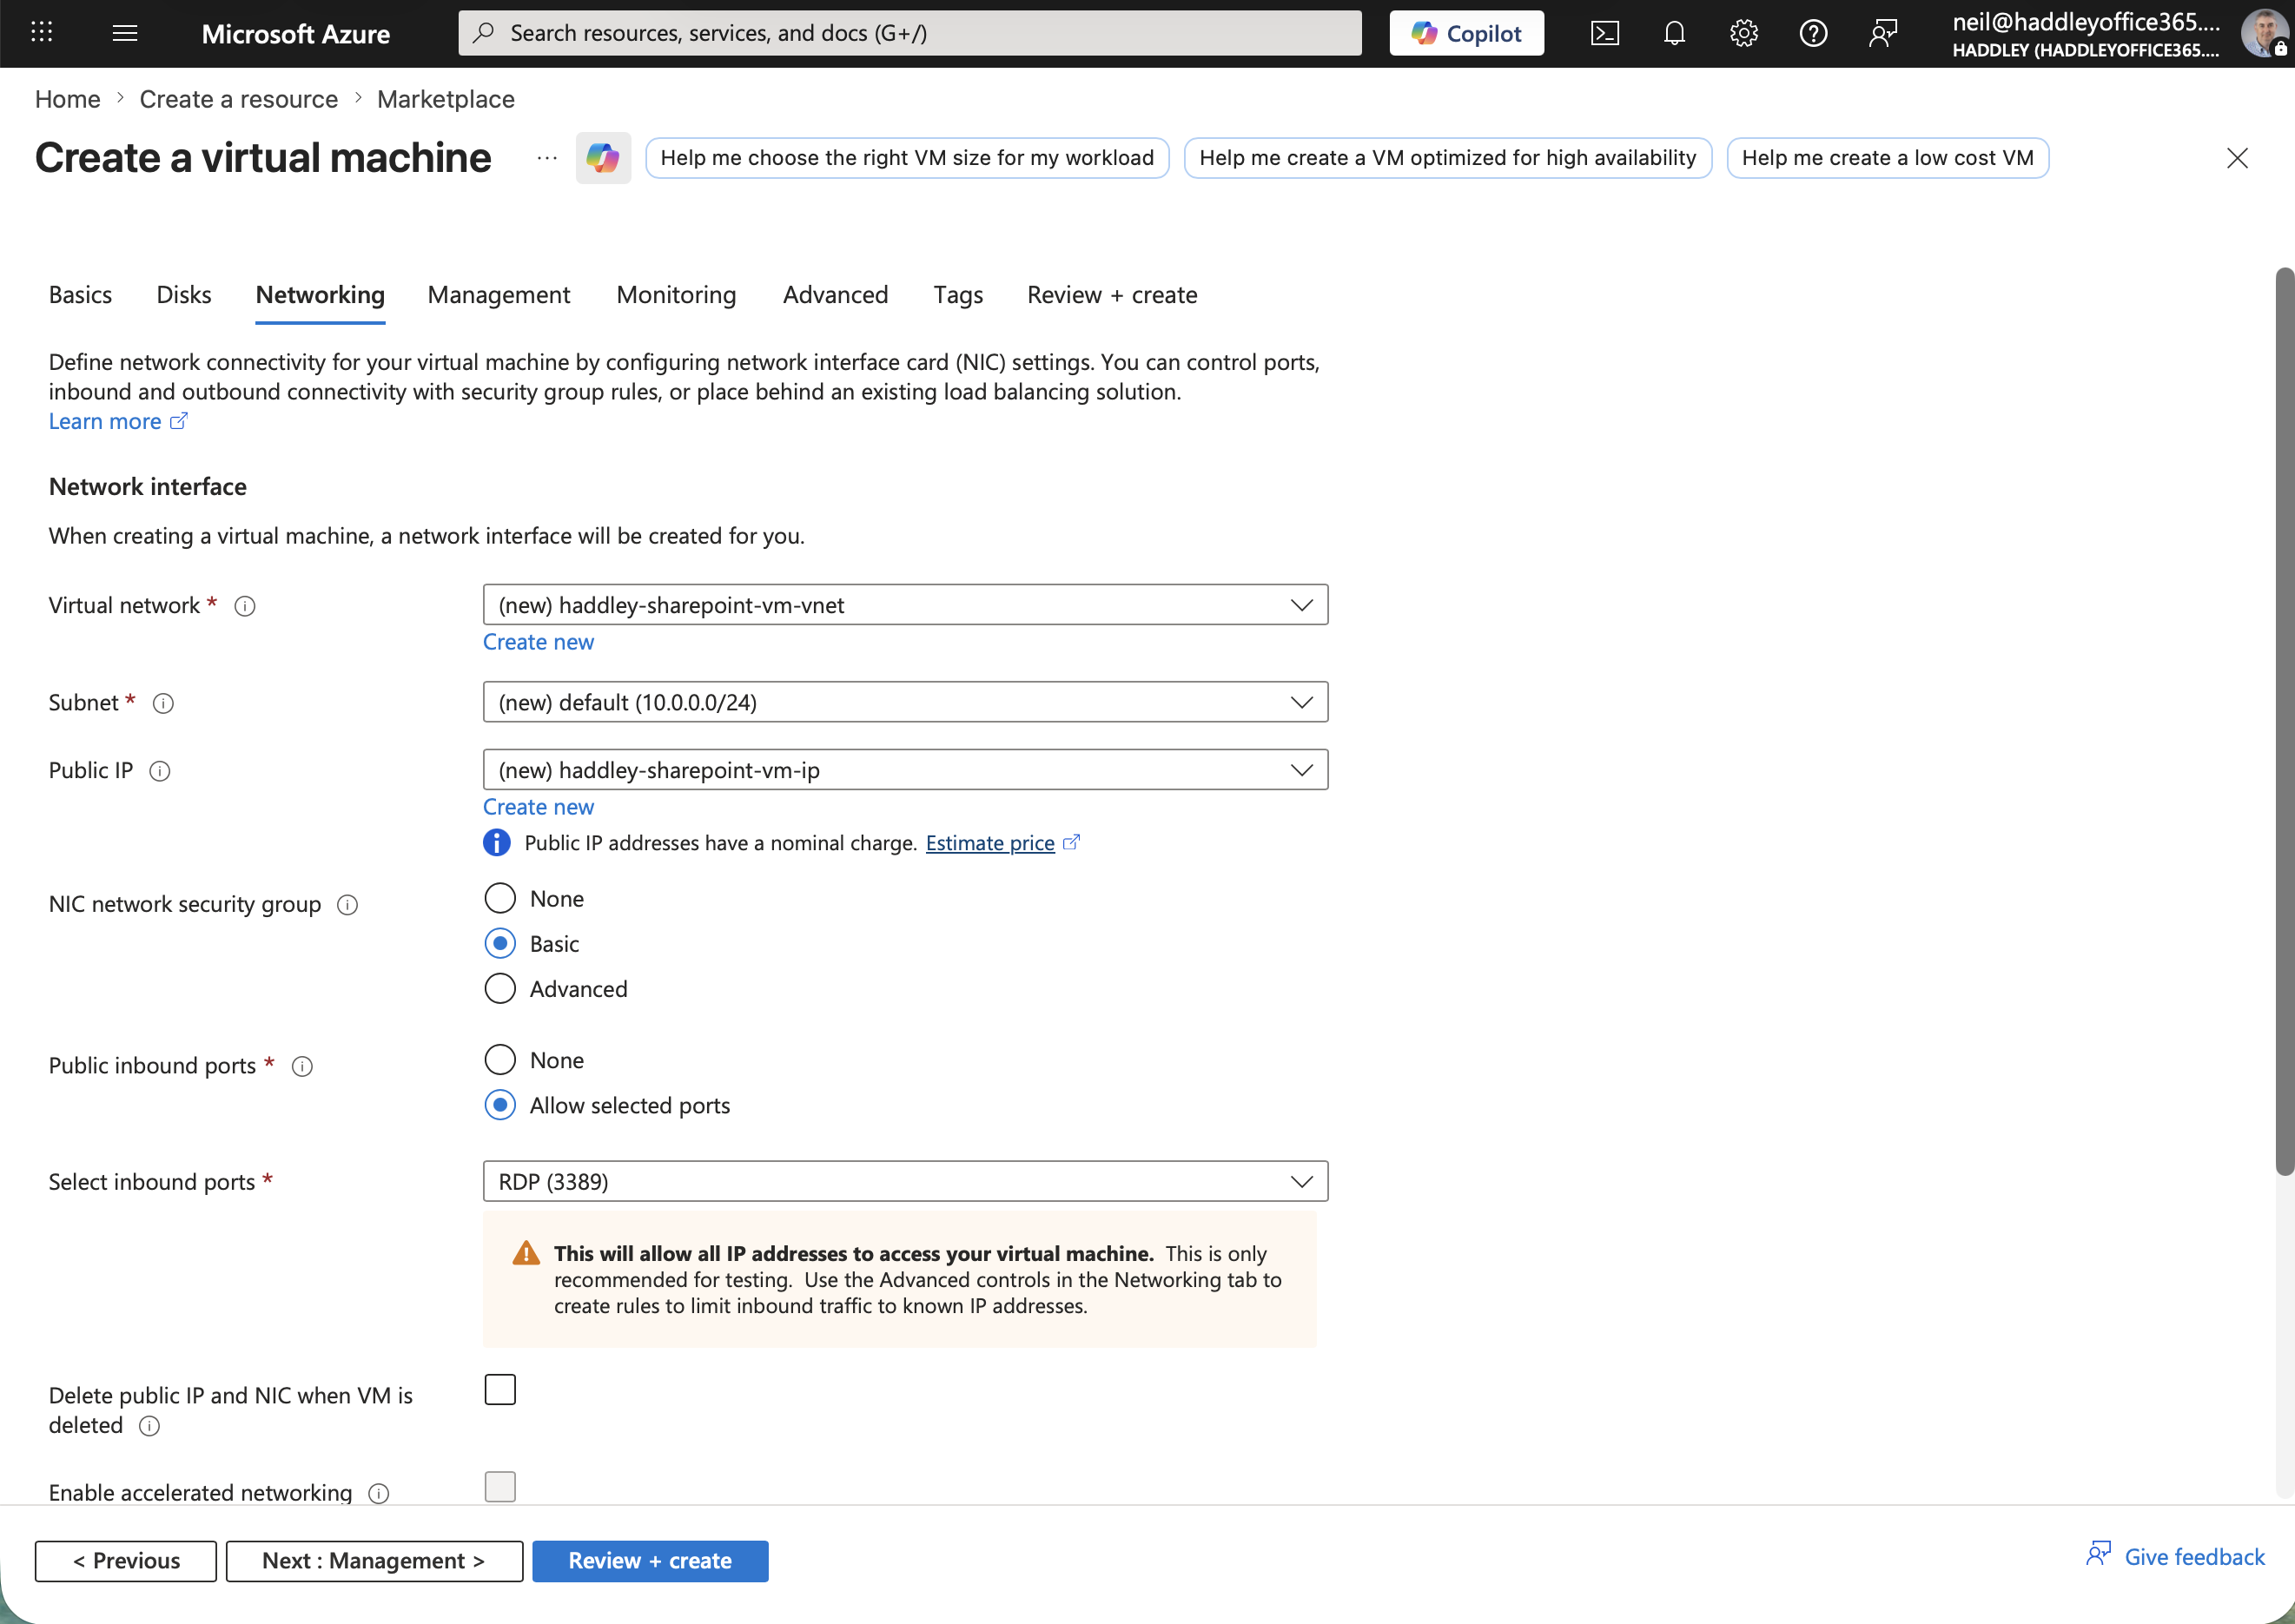The width and height of the screenshot is (2295, 1624).
Task: Open the account avatar picture
Action: 2264,33
